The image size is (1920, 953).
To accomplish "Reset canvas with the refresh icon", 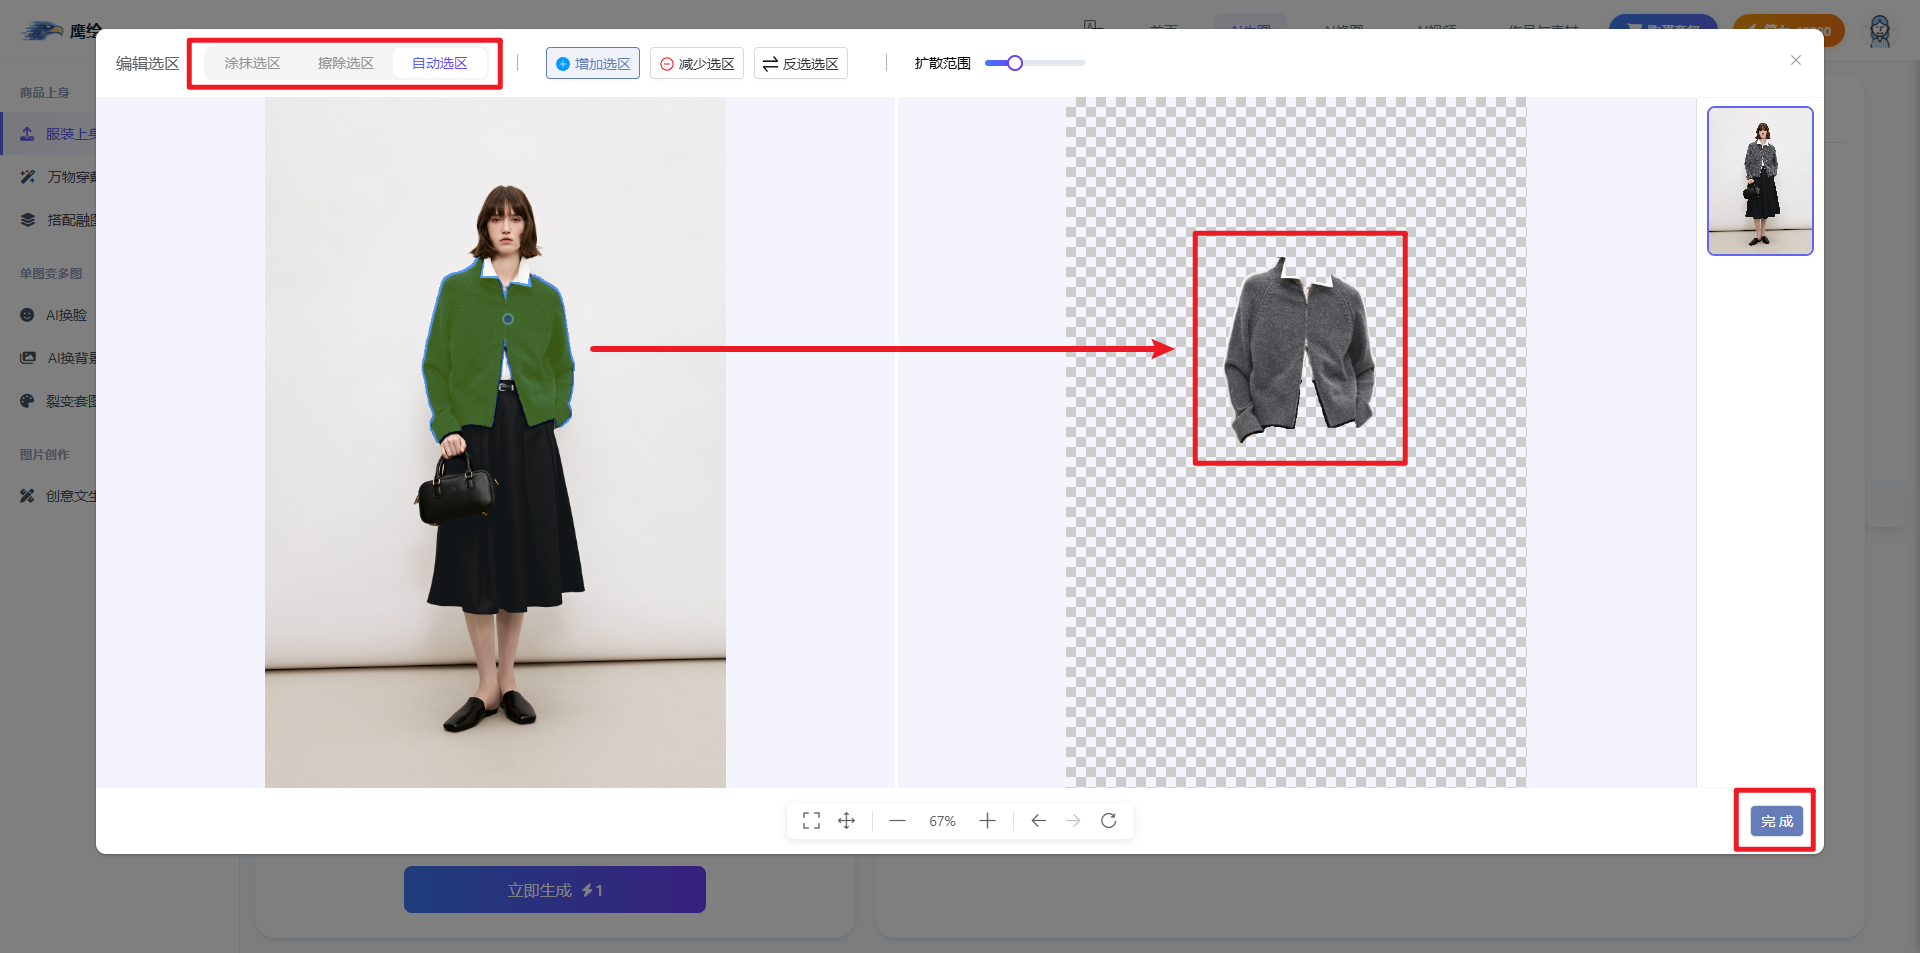I will (1108, 821).
